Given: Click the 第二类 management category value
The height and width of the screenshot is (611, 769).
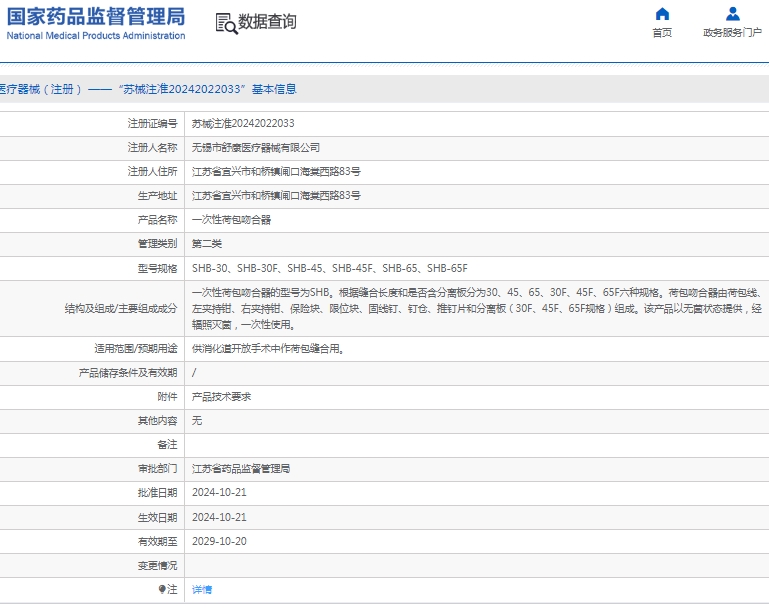Looking at the screenshot, I should [207, 244].
